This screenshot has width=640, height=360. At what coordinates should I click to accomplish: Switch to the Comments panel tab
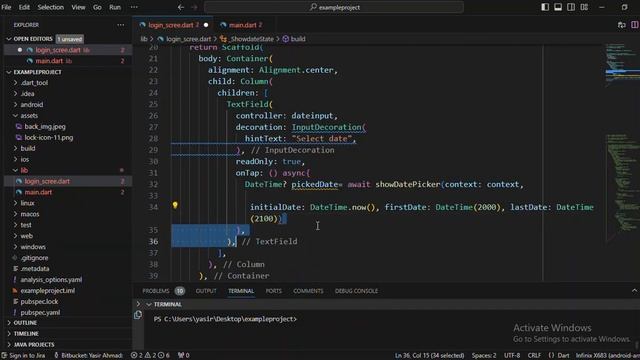[308, 291]
